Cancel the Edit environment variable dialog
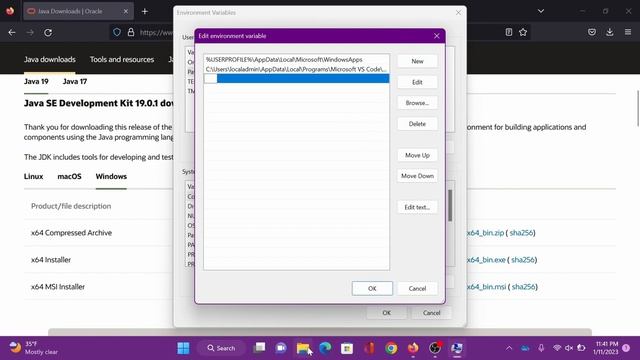 pos(417,289)
